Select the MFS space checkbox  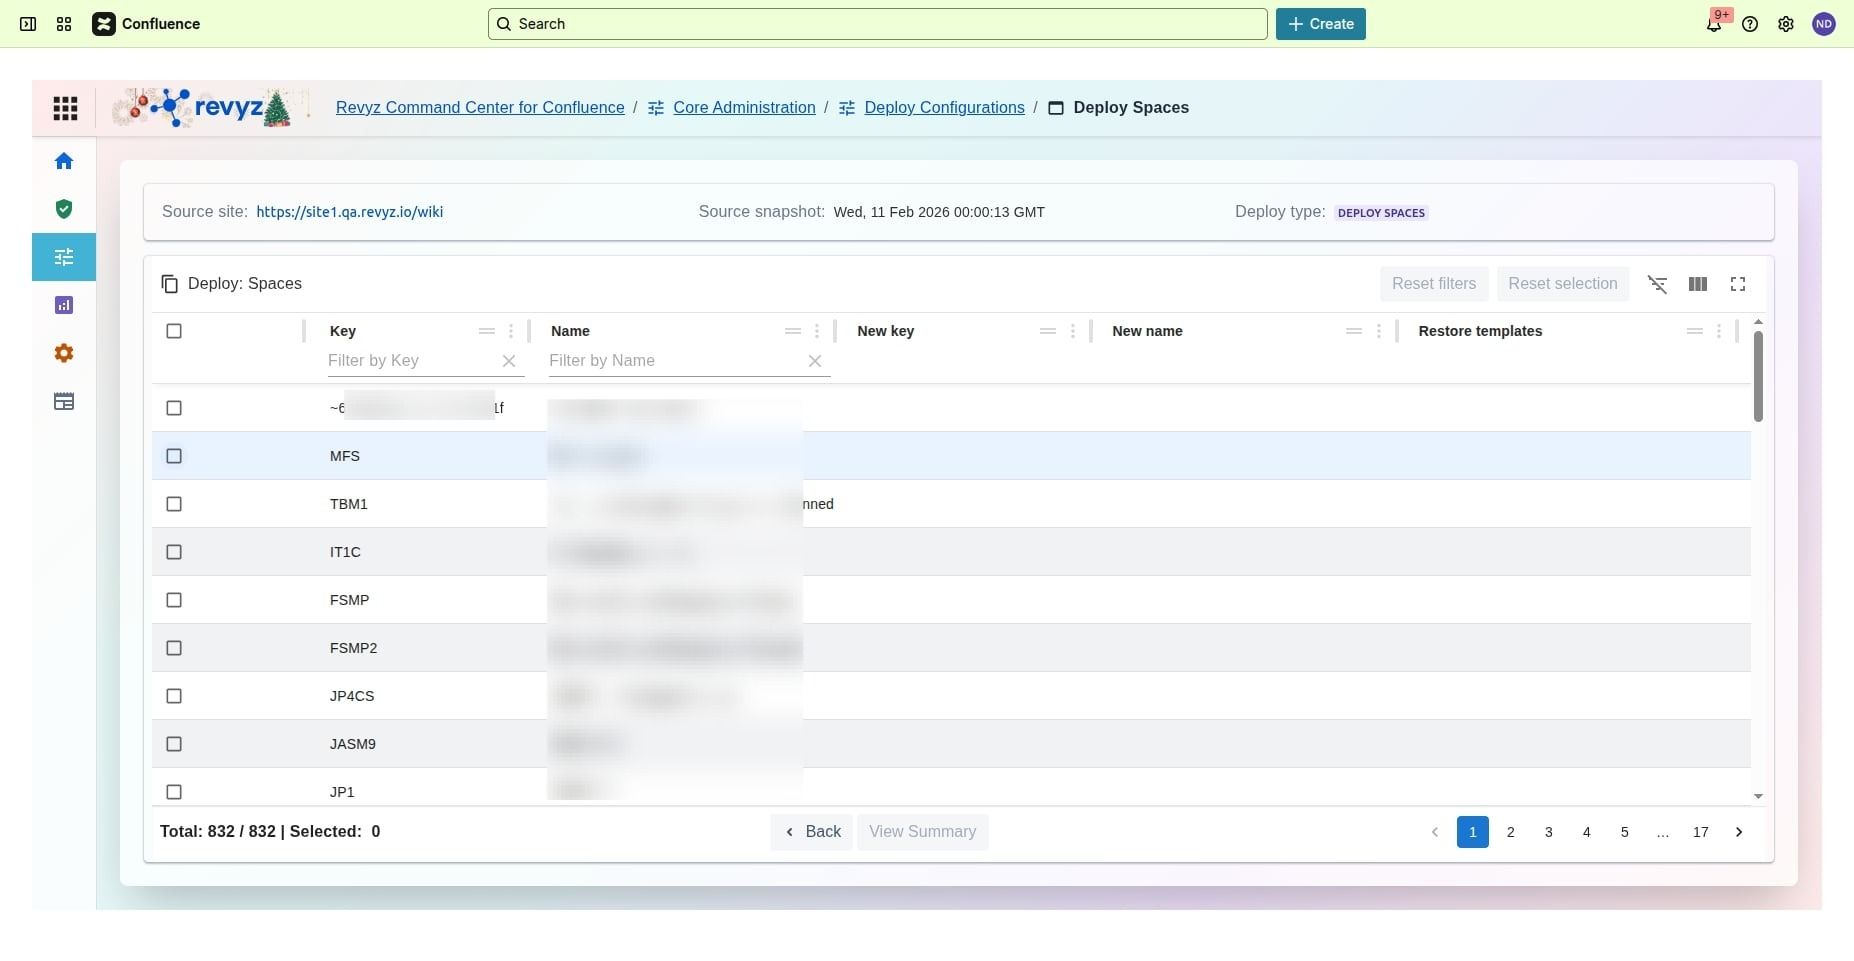[x=174, y=456]
